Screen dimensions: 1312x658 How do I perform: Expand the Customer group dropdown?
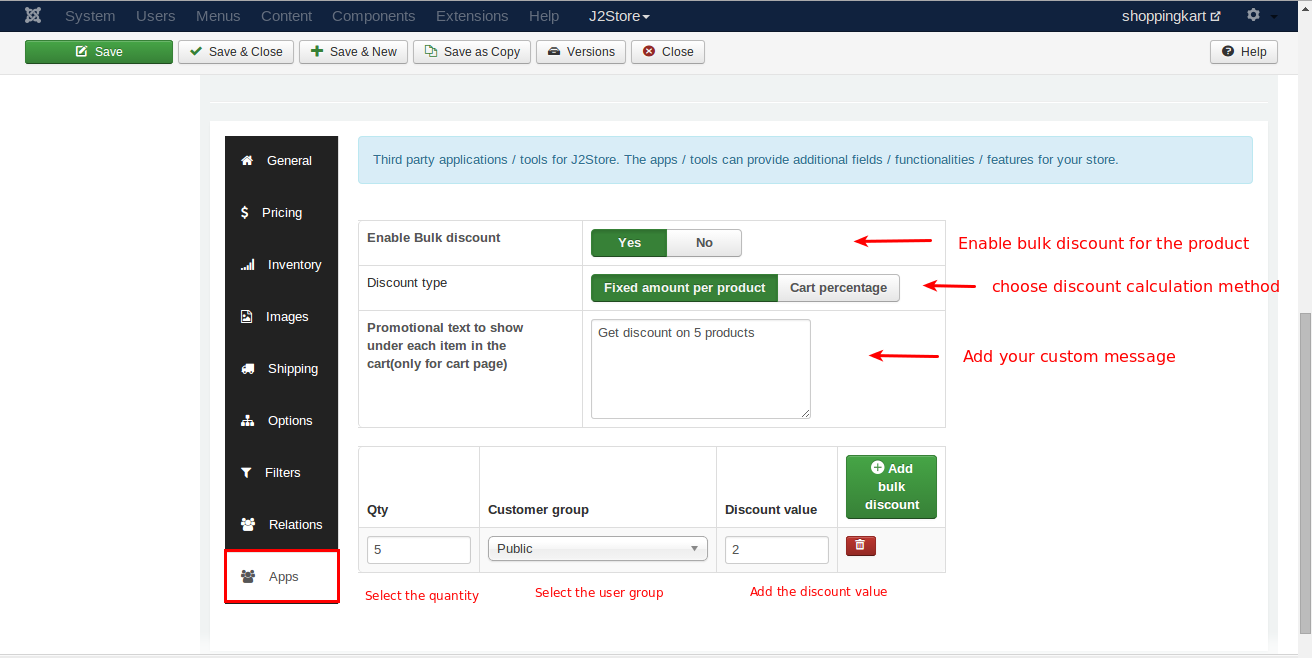click(x=597, y=549)
